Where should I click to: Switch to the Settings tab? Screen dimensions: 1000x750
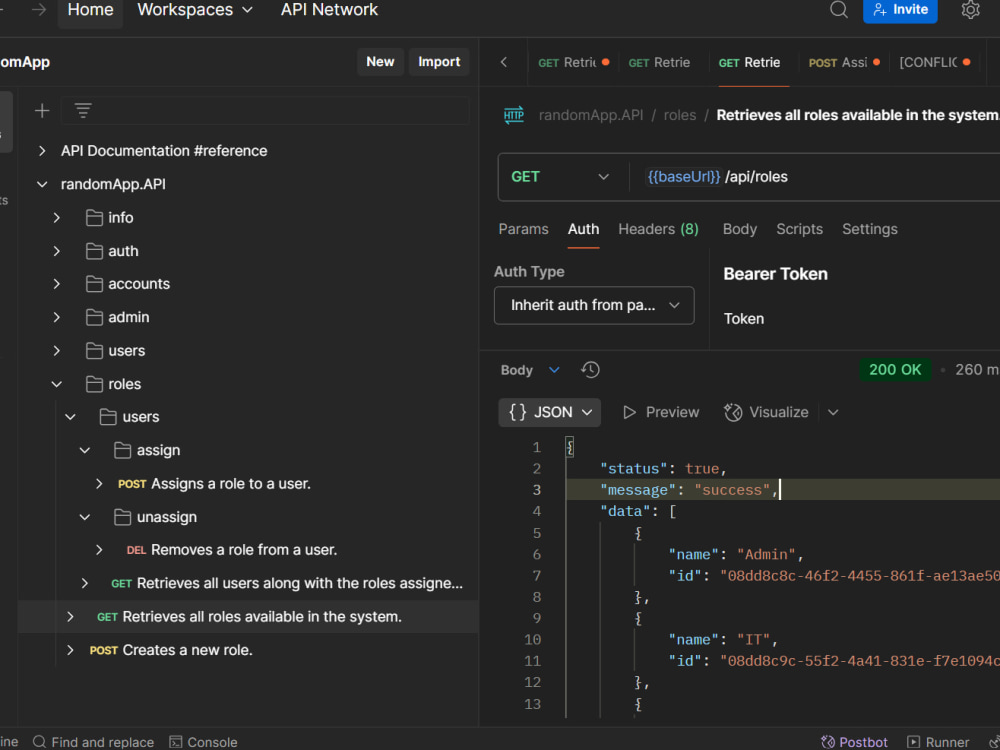point(869,230)
